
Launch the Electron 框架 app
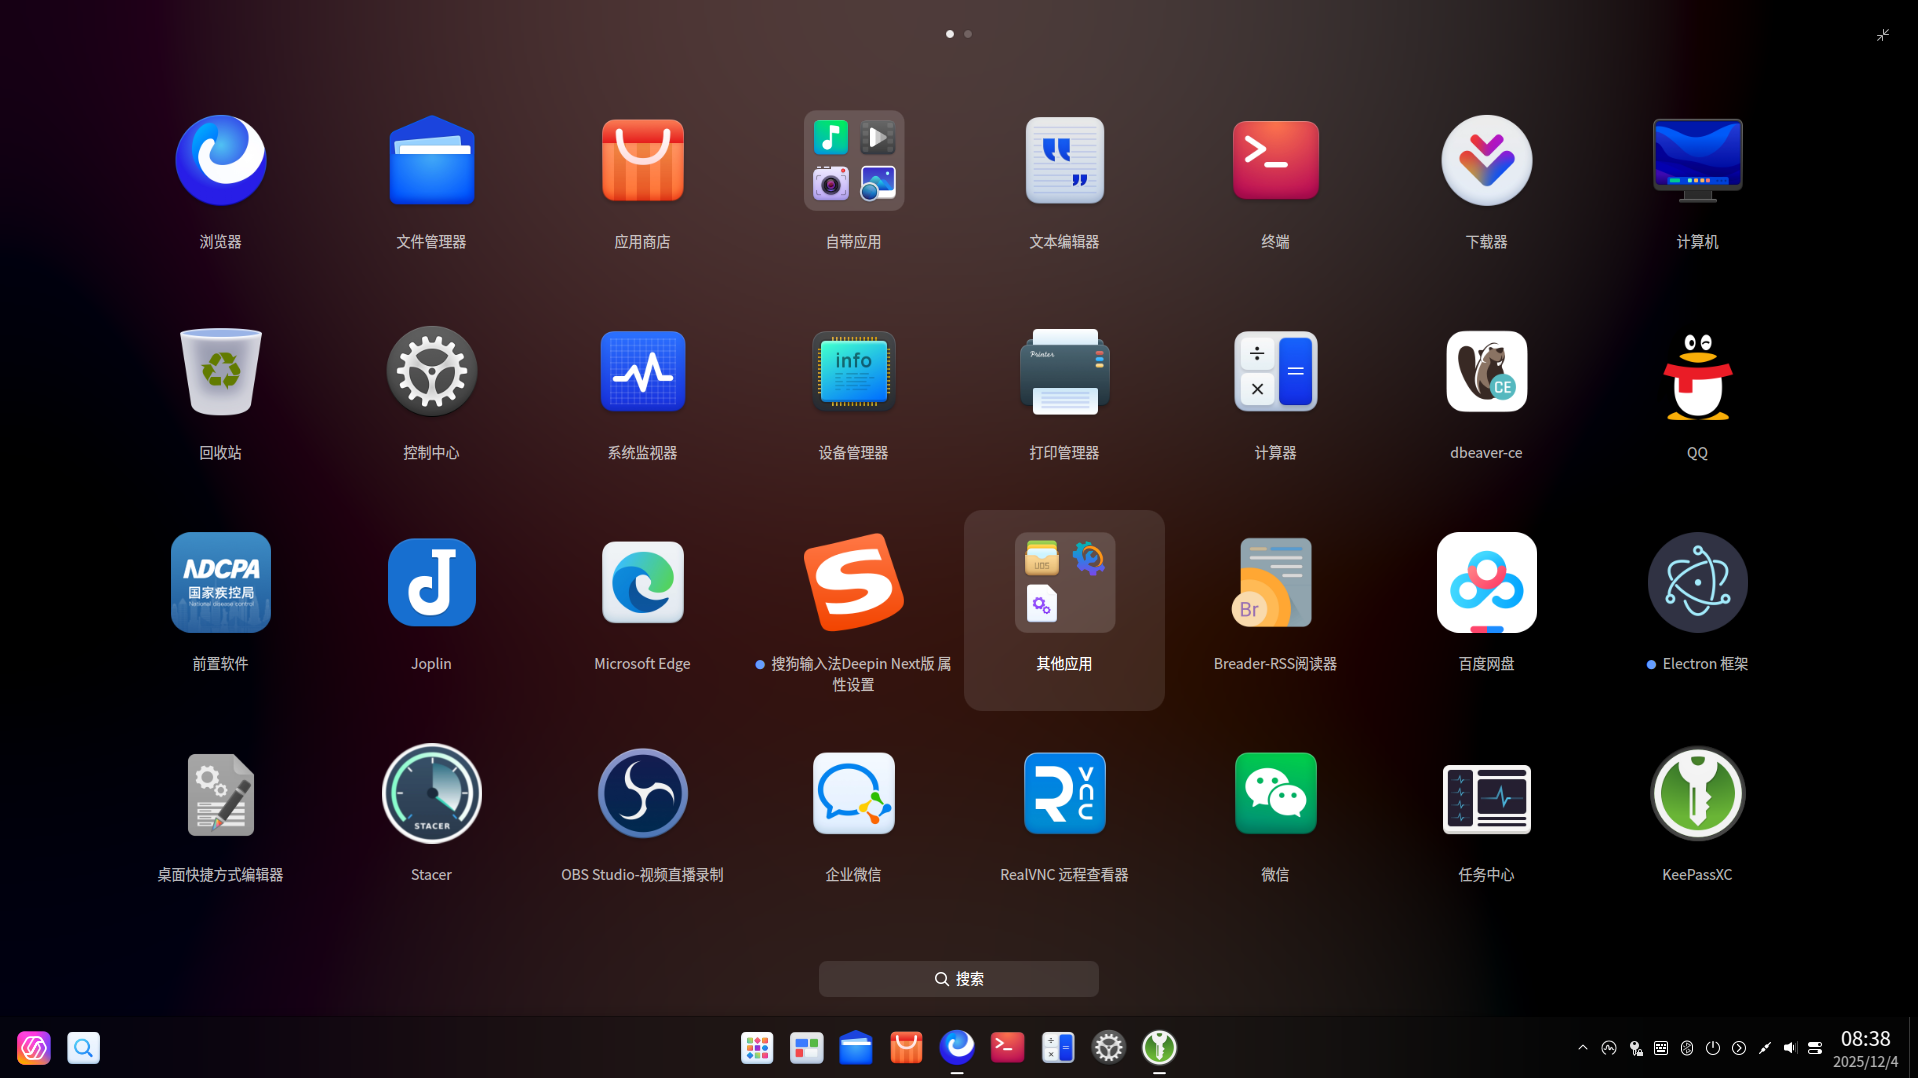pyautogui.click(x=1697, y=583)
